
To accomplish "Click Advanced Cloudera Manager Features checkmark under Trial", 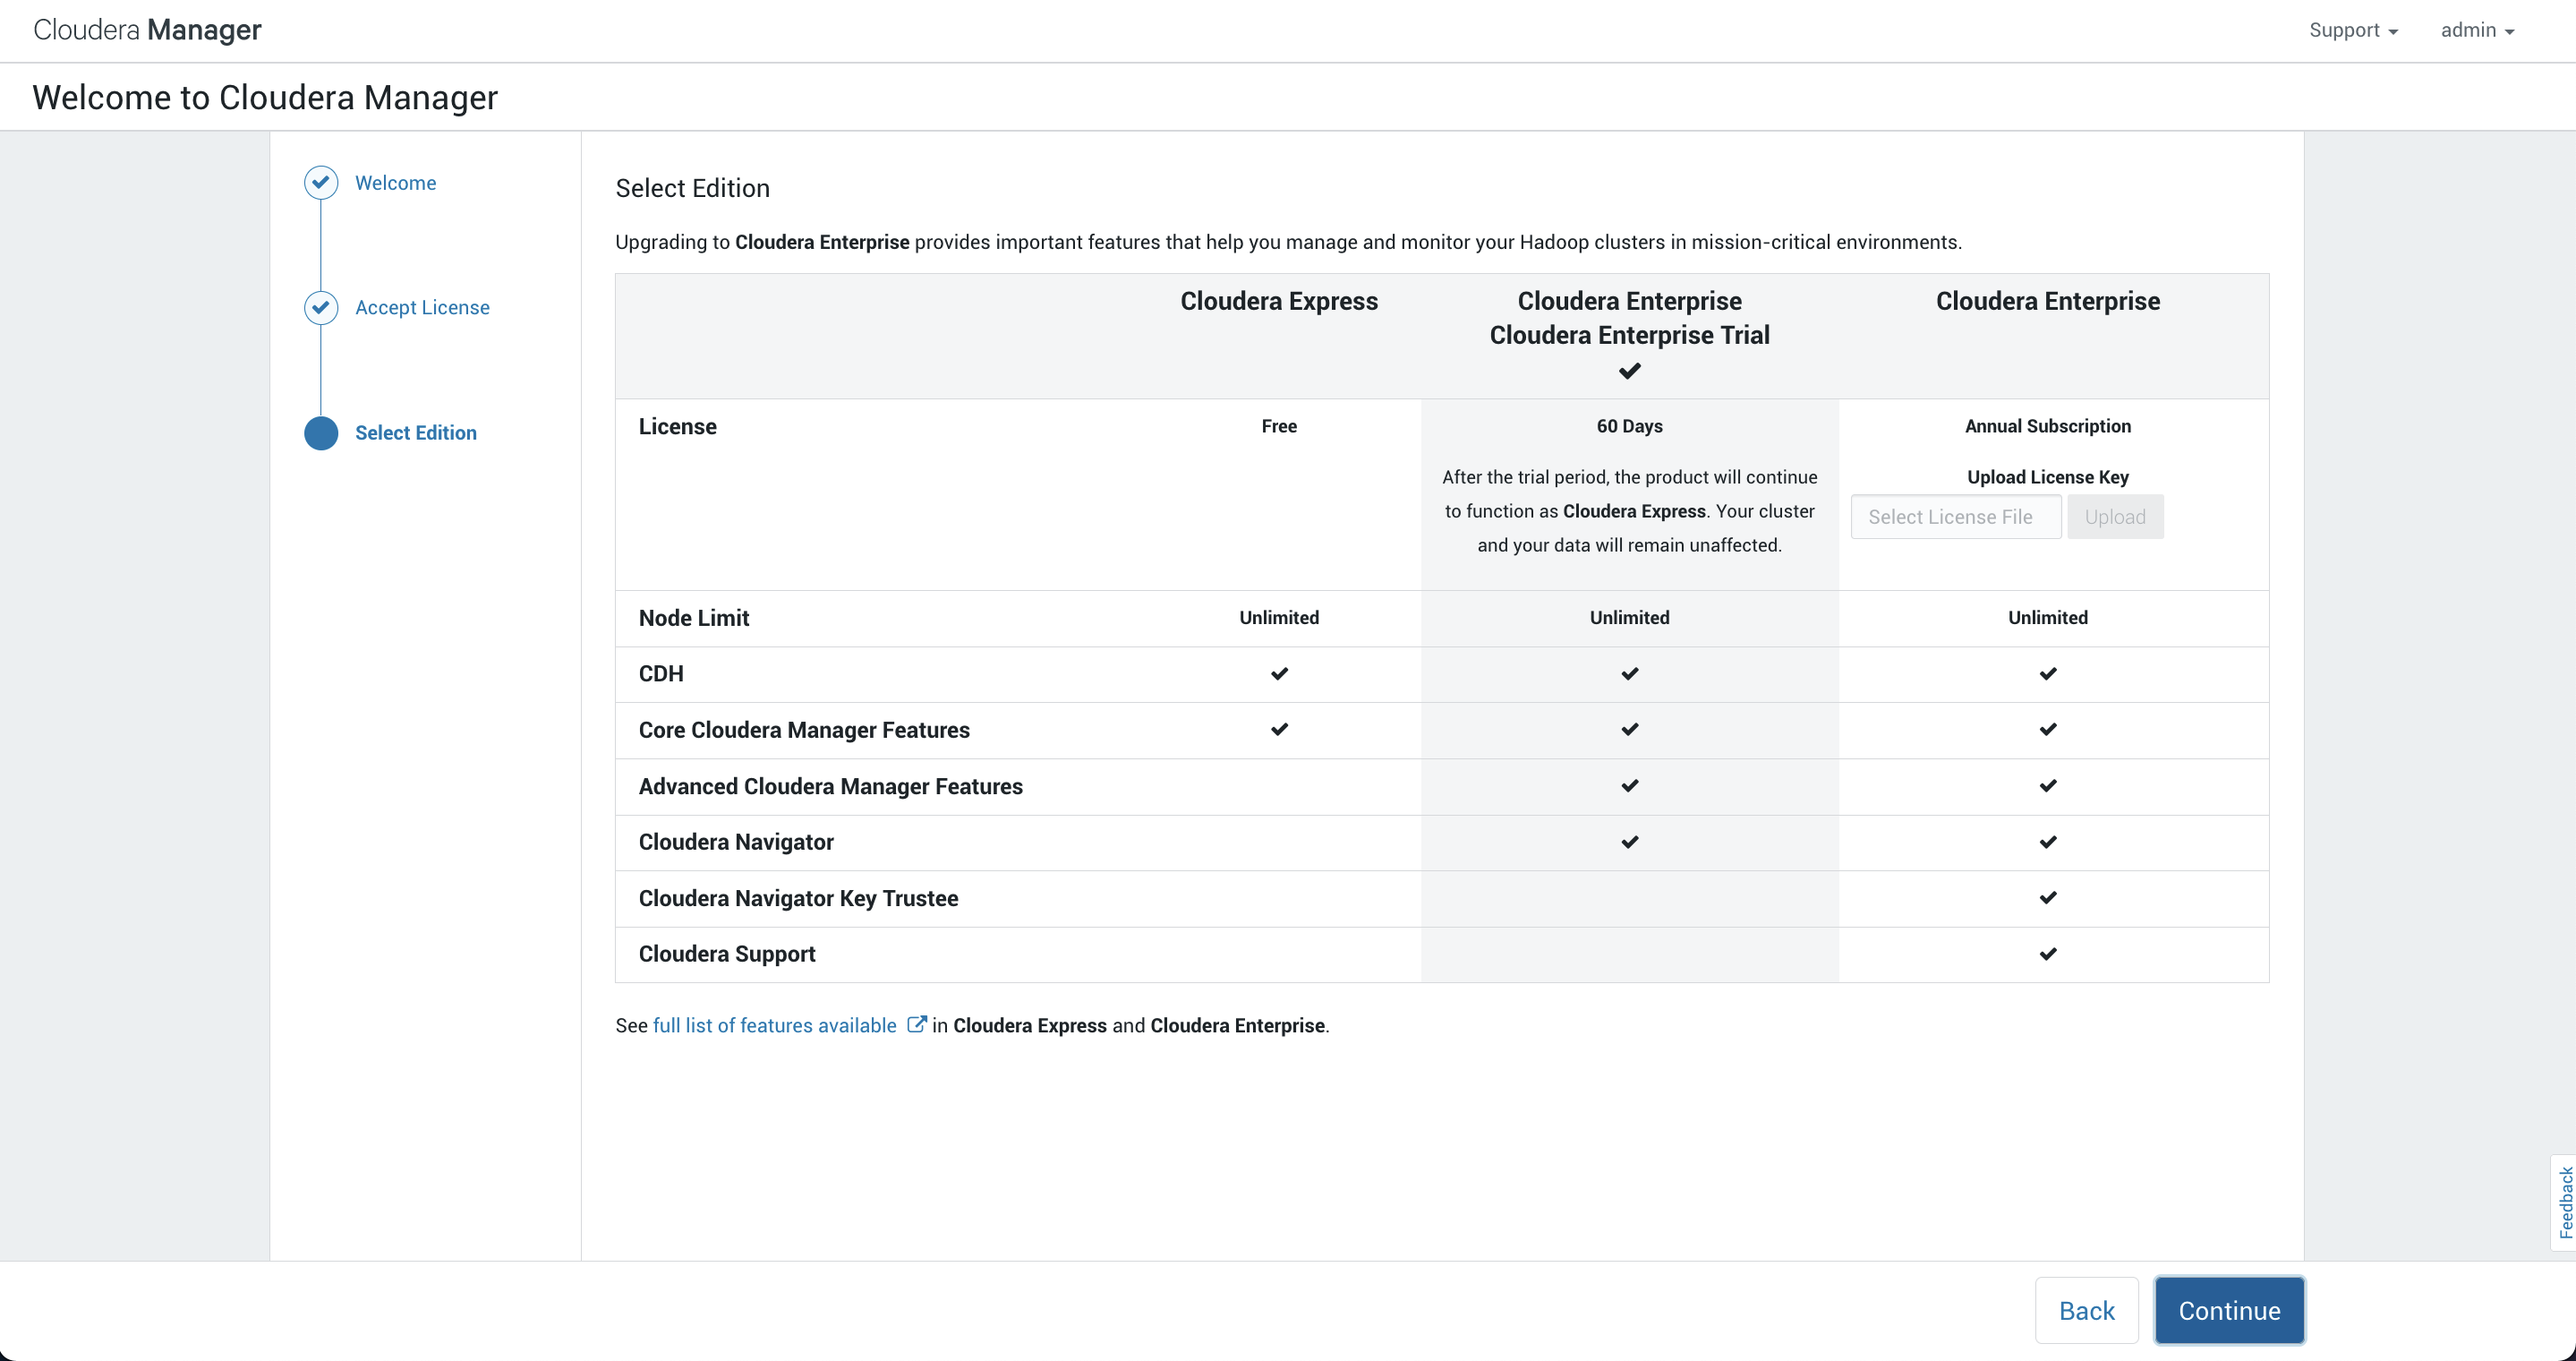I will coord(1629,786).
